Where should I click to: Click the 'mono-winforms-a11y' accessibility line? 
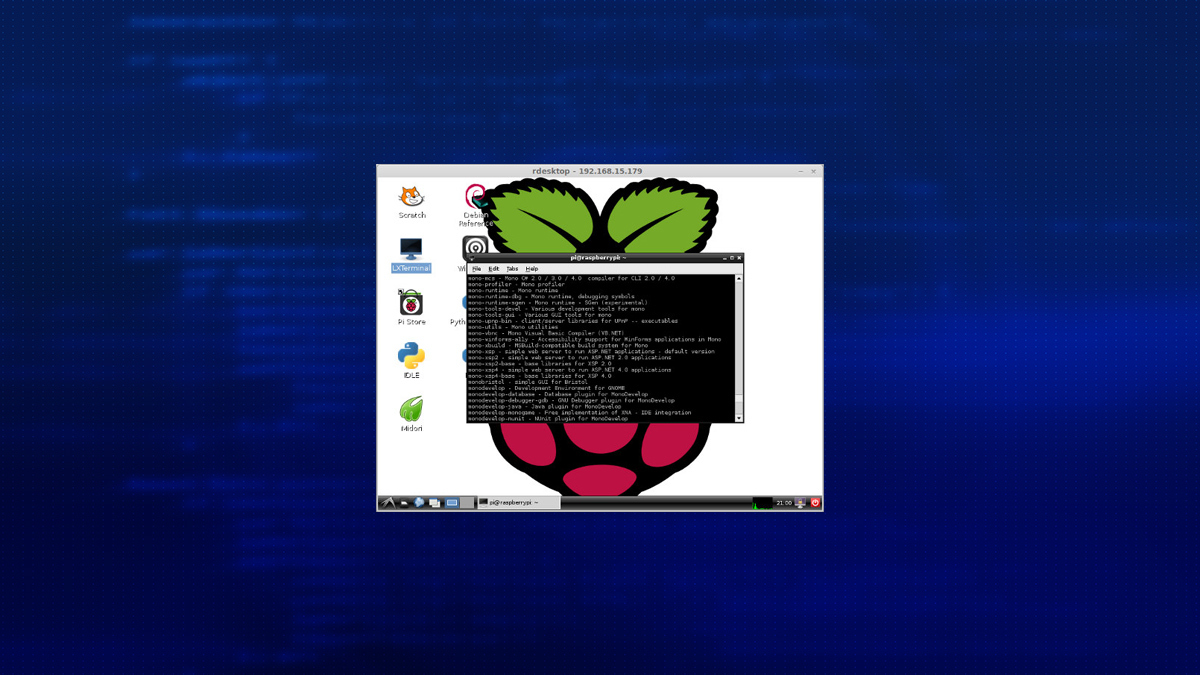(594, 339)
